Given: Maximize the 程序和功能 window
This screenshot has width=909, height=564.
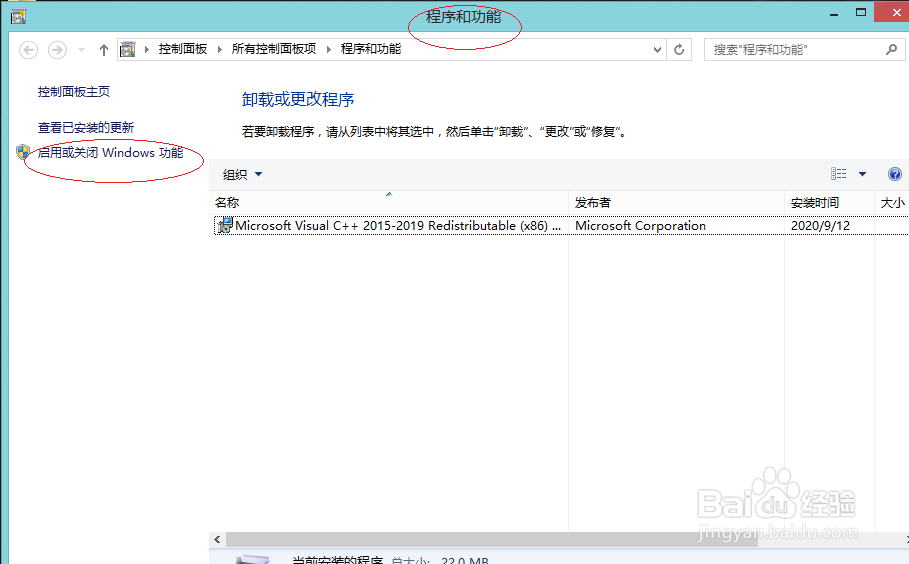Looking at the screenshot, I should [x=861, y=13].
